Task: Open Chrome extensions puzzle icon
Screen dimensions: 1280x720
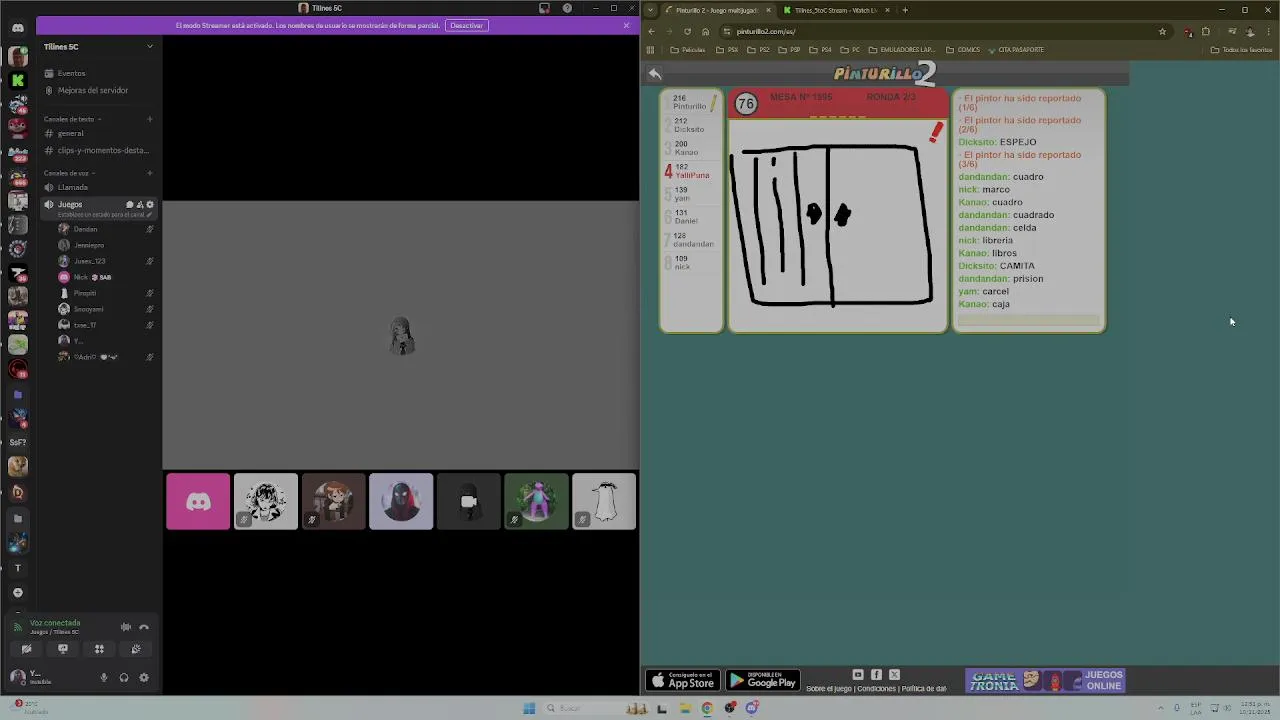Action: [x=1206, y=31]
